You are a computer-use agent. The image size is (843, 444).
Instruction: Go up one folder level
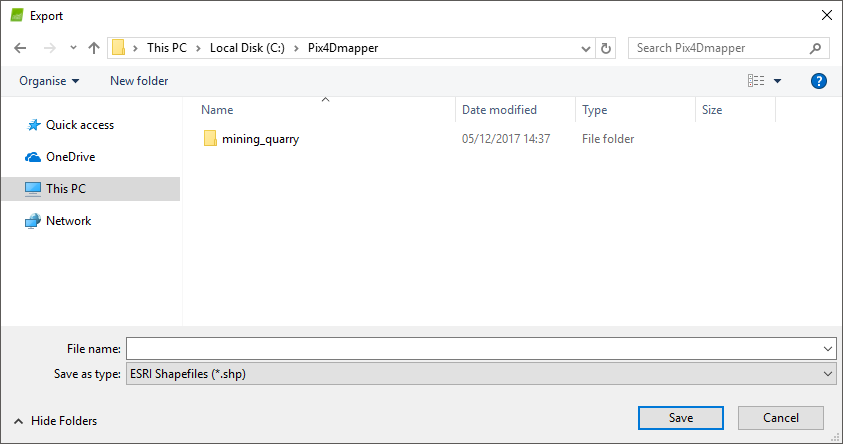tap(94, 48)
